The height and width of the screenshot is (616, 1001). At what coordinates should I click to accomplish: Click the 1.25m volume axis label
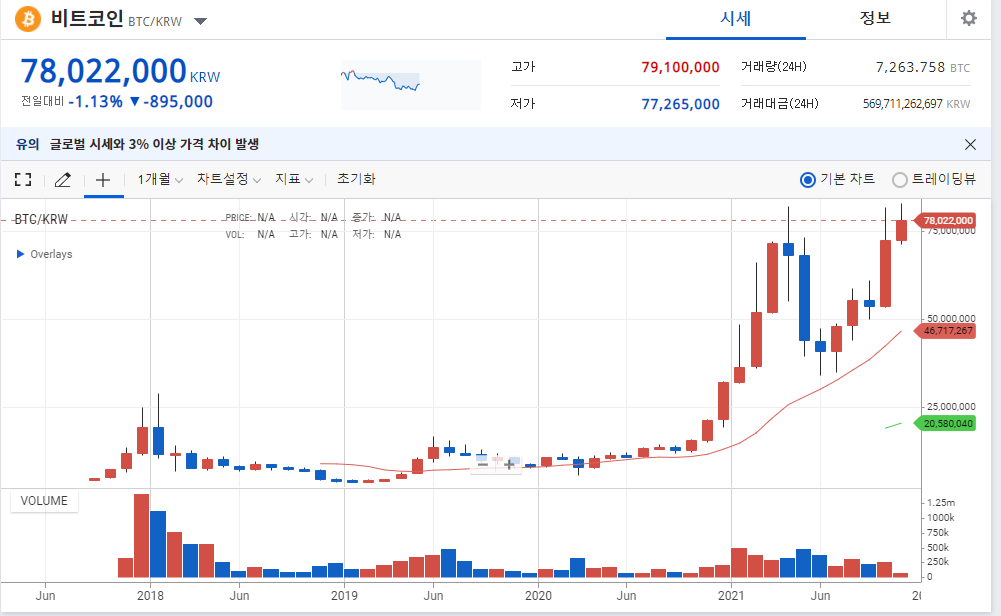[x=941, y=503]
